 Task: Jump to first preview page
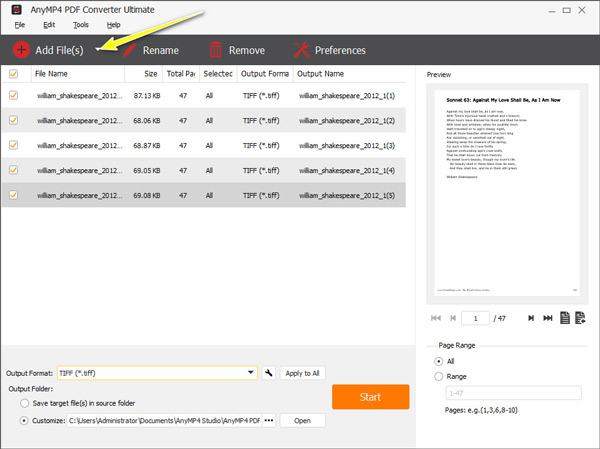[x=436, y=318]
